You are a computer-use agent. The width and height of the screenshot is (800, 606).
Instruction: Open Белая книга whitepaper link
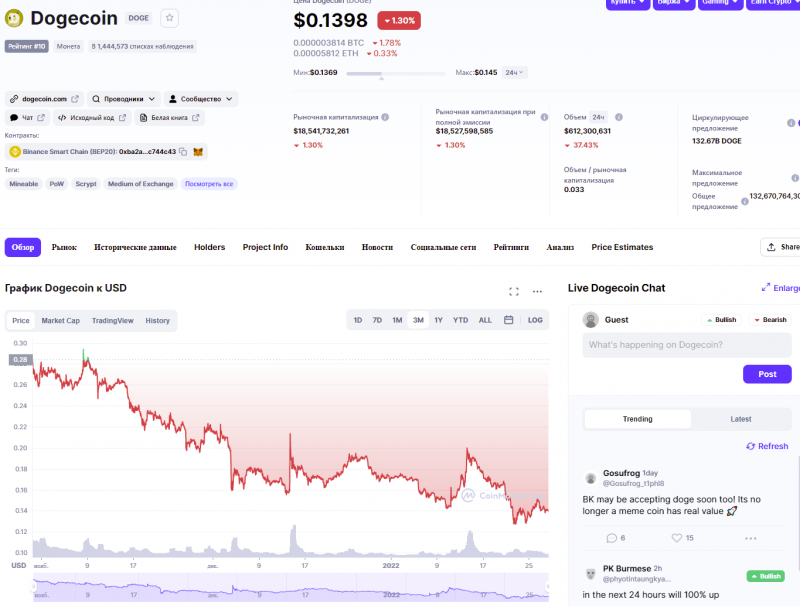169,118
